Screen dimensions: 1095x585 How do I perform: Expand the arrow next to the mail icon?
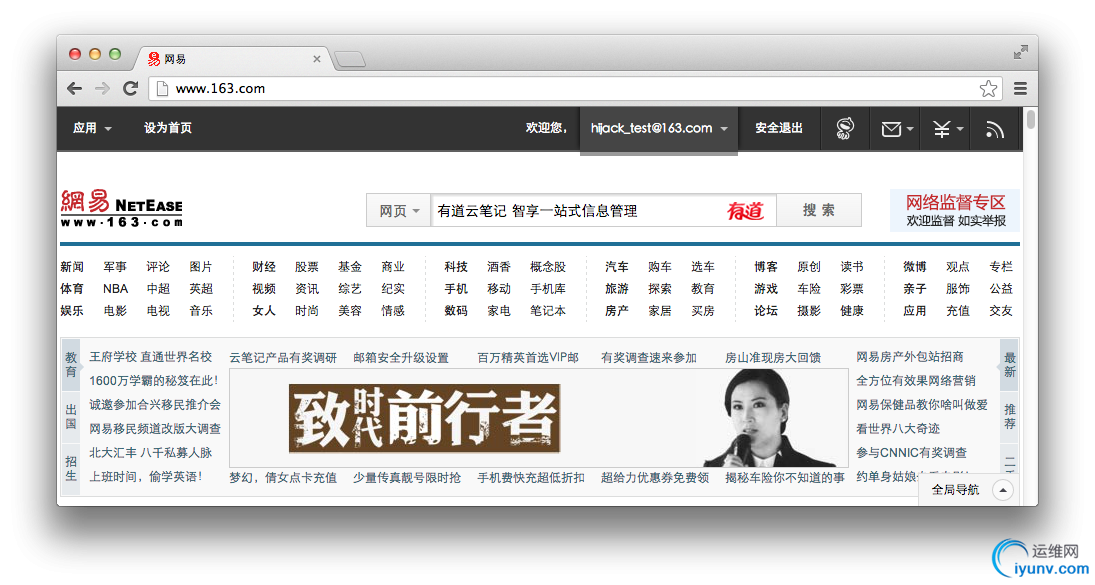(x=910, y=129)
